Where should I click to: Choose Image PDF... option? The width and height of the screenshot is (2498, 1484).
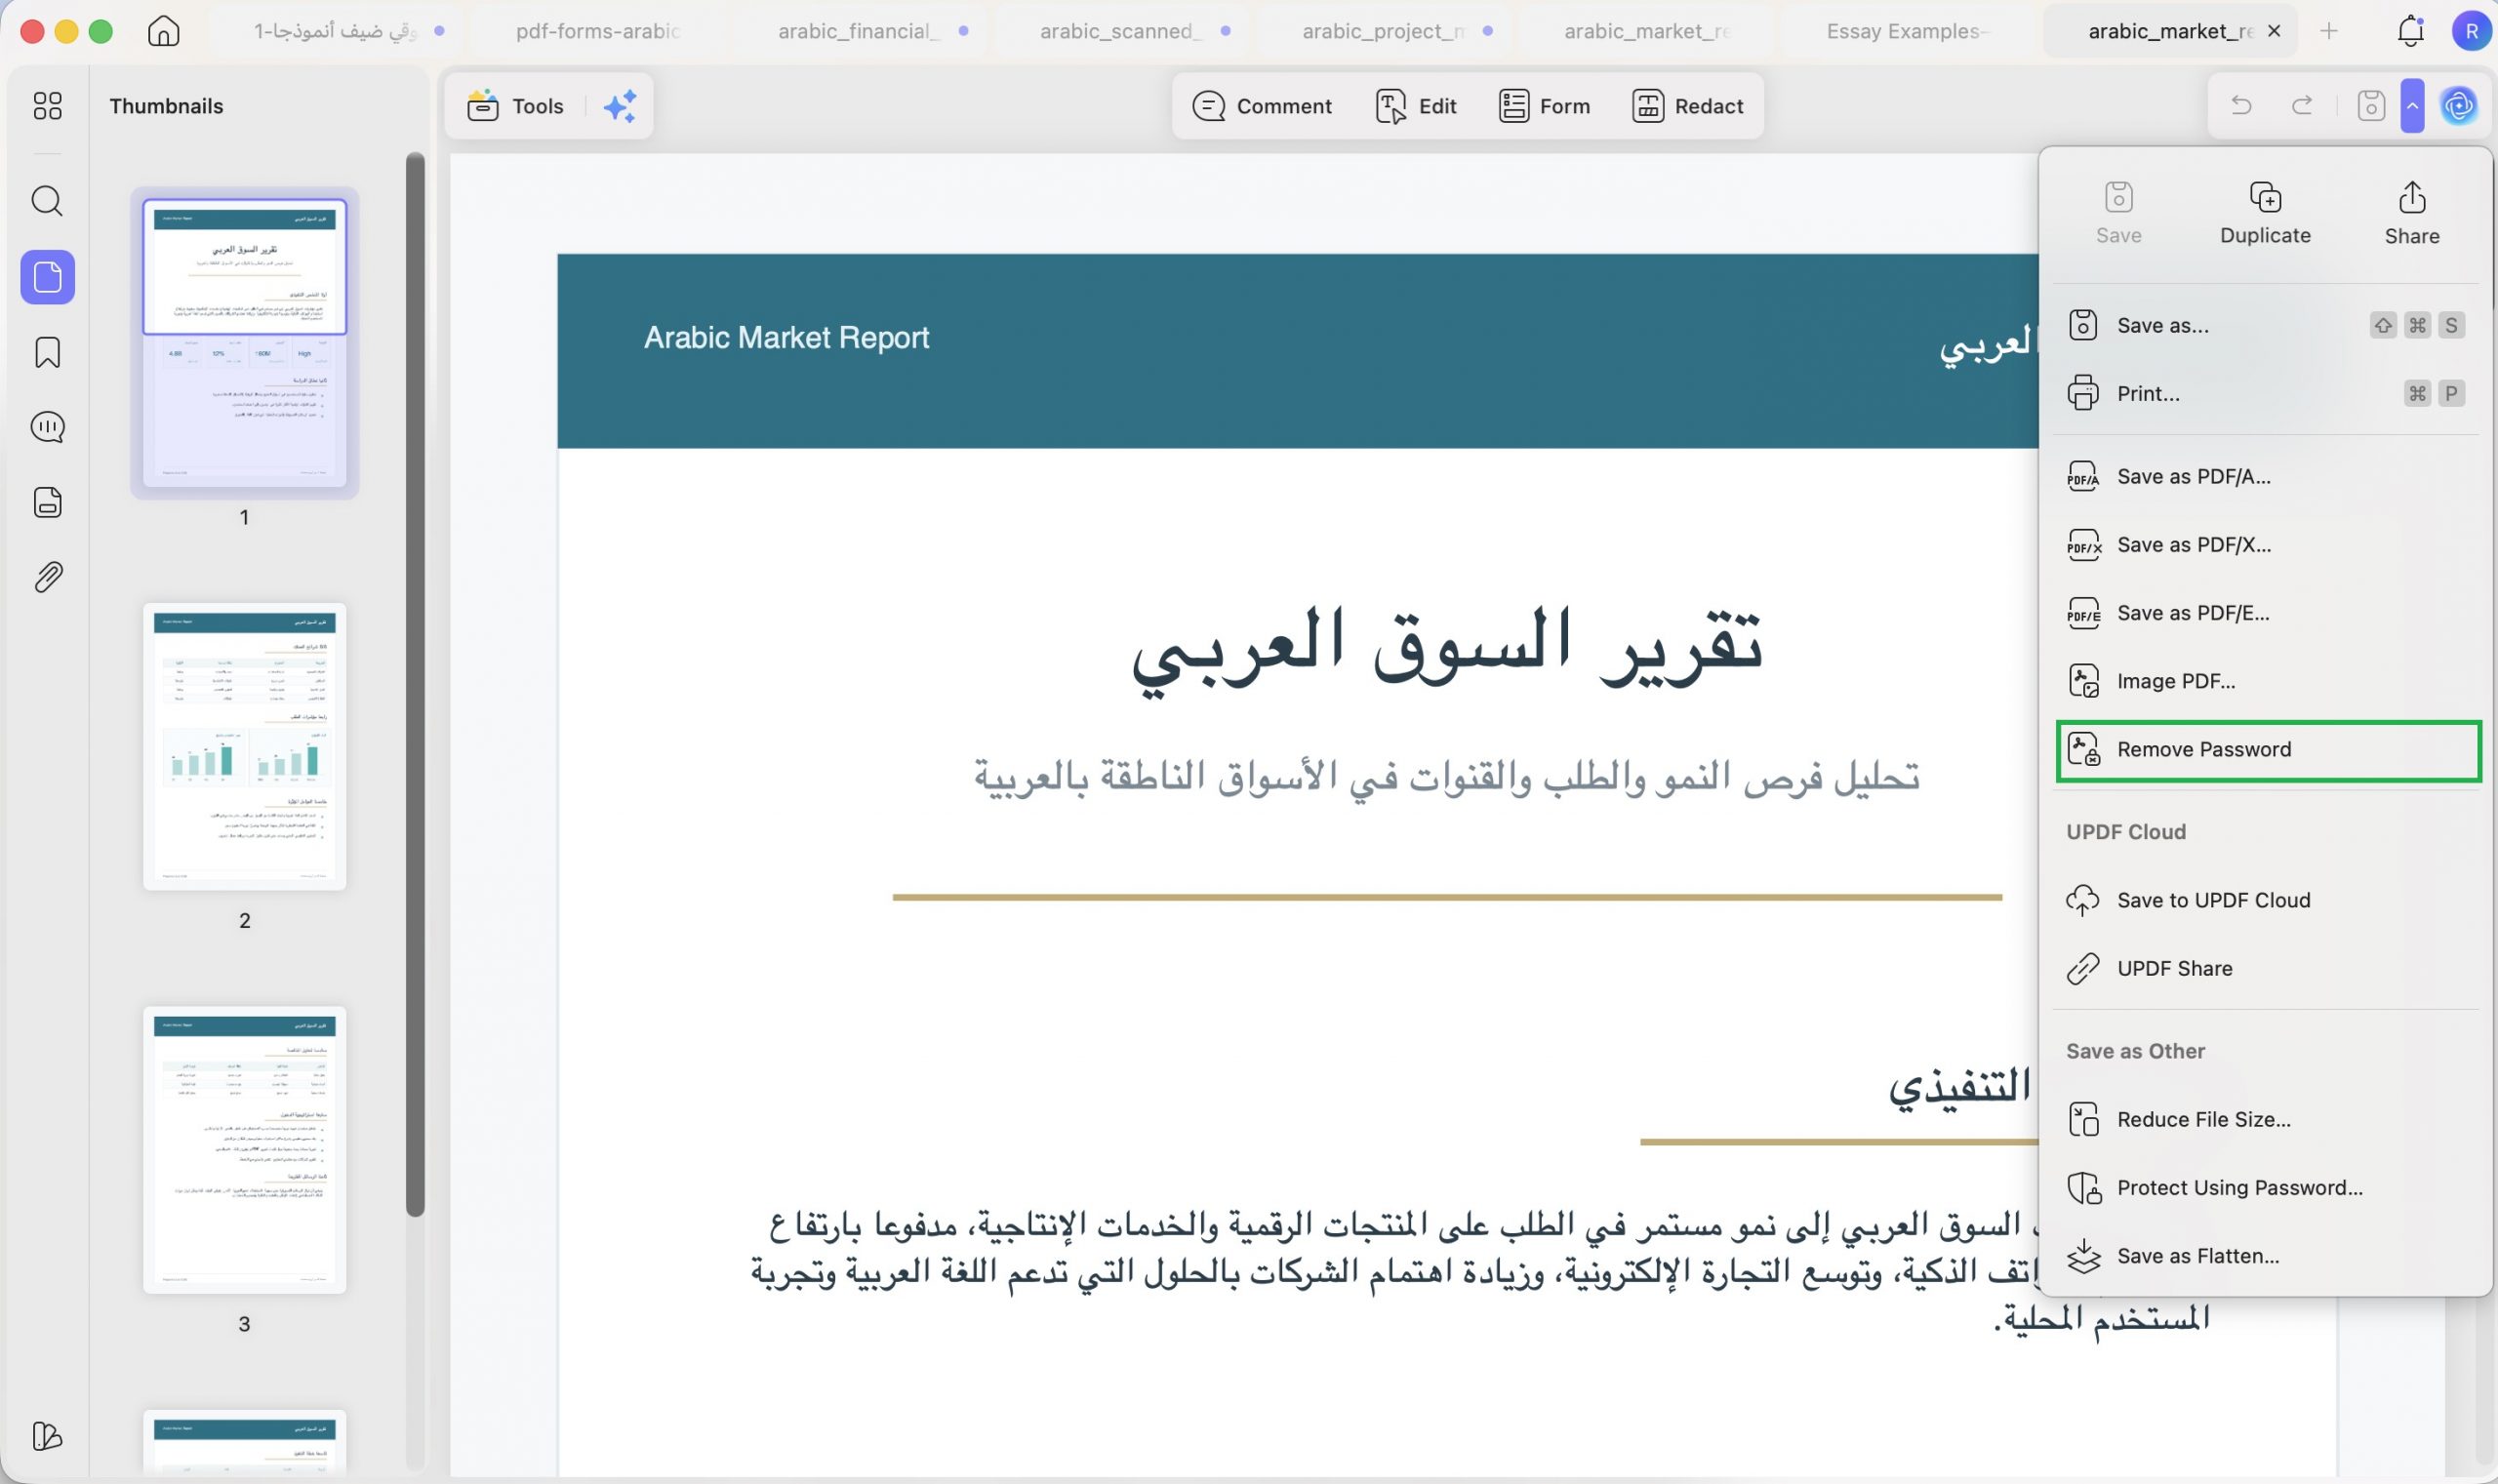(x=2265, y=681)
